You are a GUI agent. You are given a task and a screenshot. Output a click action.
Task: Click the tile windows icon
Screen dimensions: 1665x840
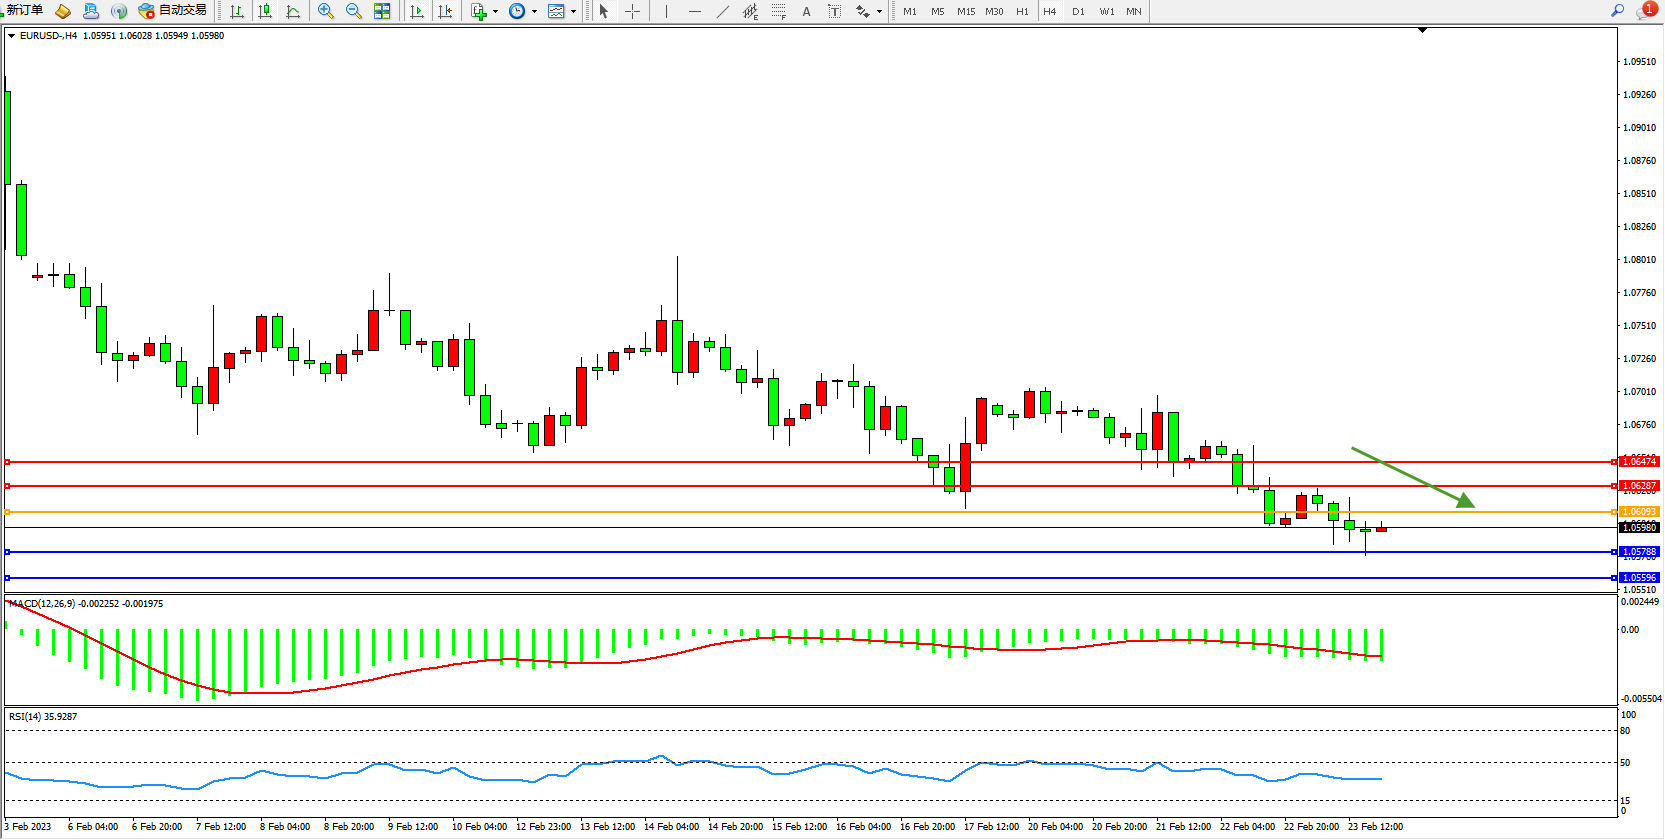[382, 11]
